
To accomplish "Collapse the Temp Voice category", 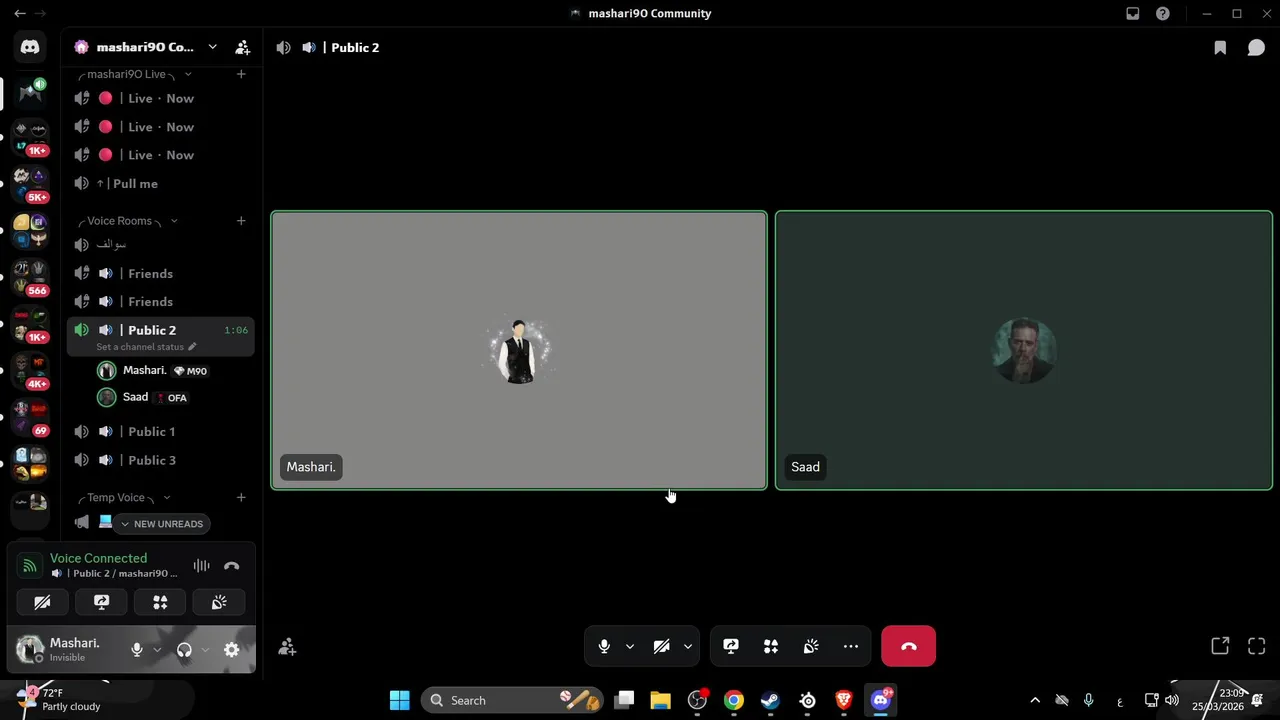I will [x=167, y=497].
